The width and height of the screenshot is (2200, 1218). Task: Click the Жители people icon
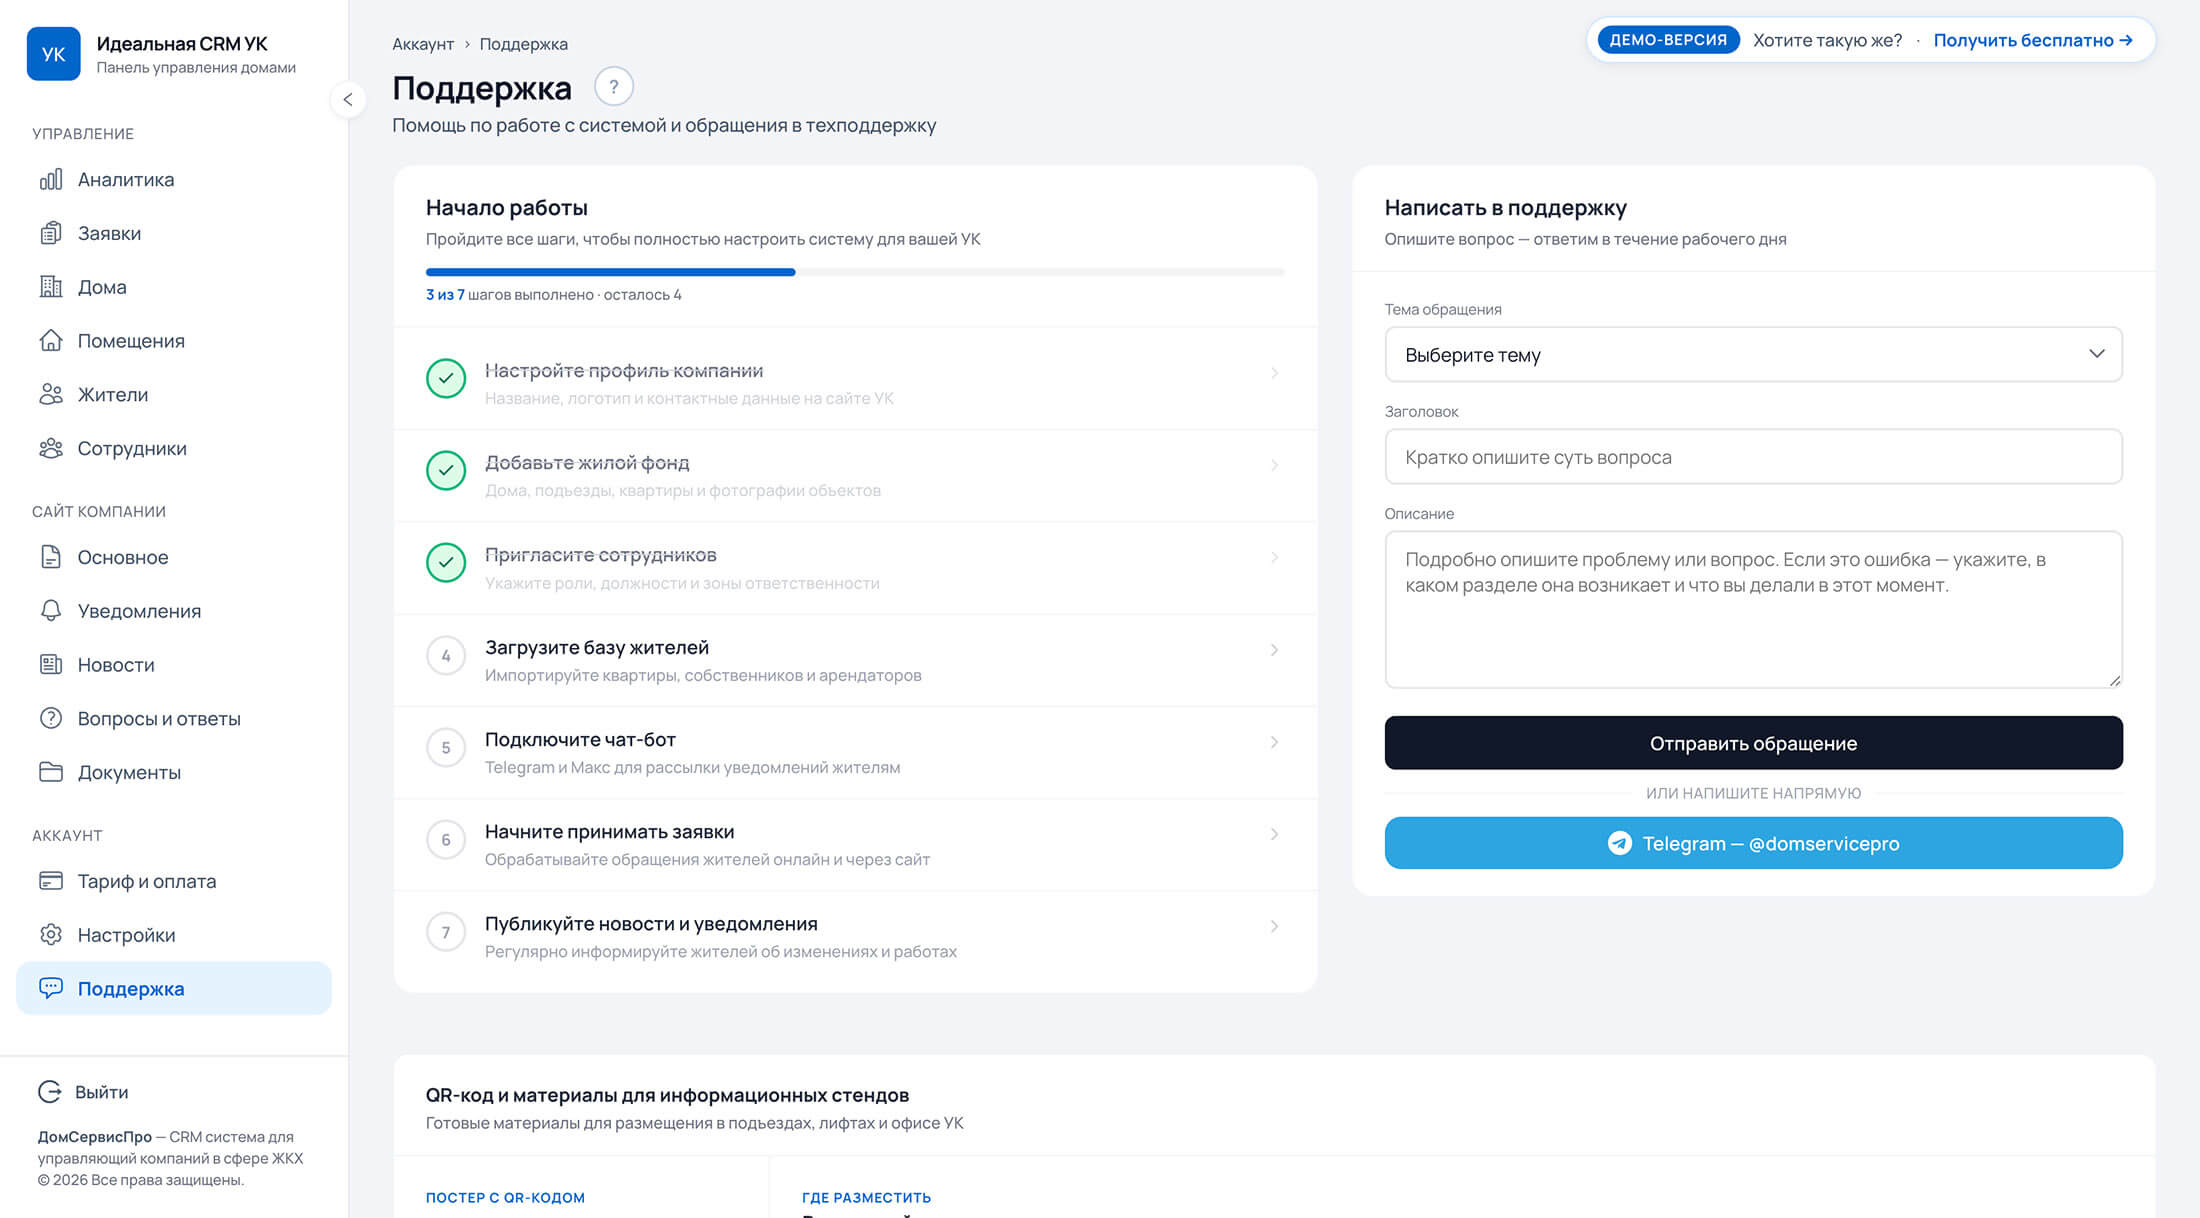pyautogui.click(x=51, y=395)
